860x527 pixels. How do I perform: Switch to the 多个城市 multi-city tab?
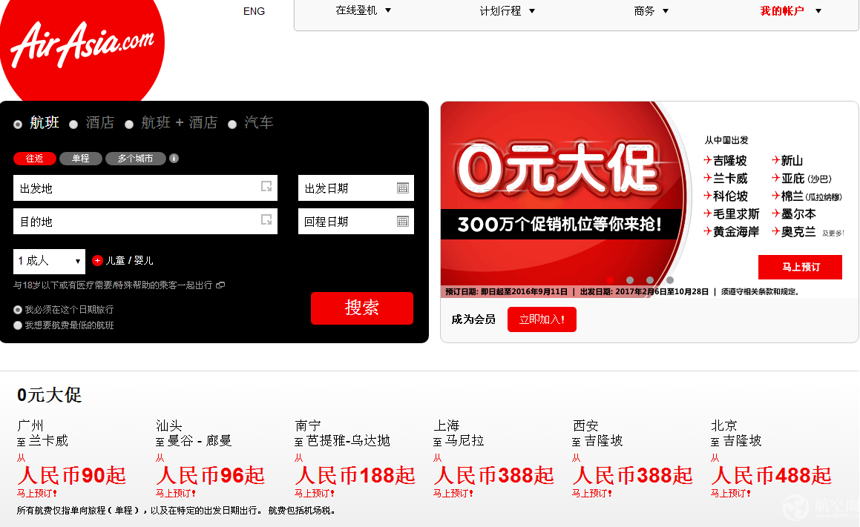point(135,158)
